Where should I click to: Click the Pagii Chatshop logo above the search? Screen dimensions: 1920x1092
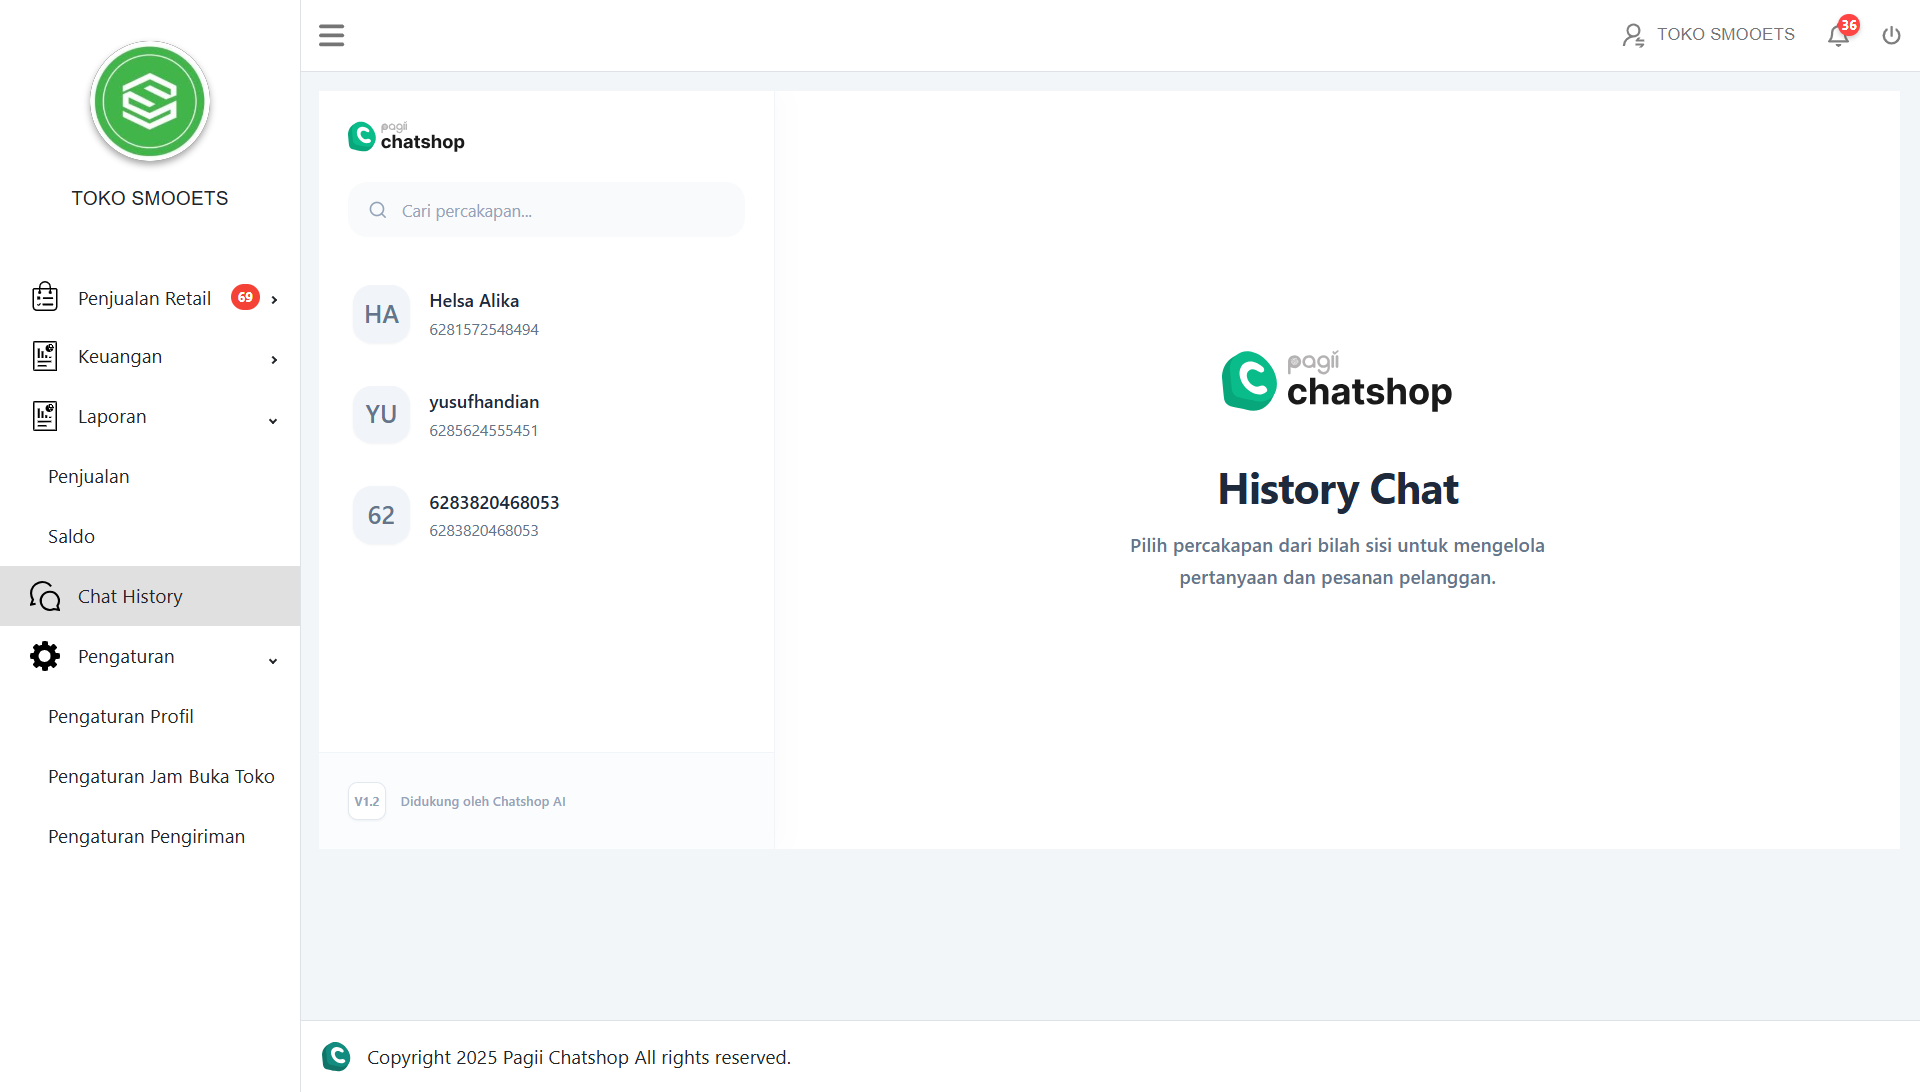(x=405, y=136)
